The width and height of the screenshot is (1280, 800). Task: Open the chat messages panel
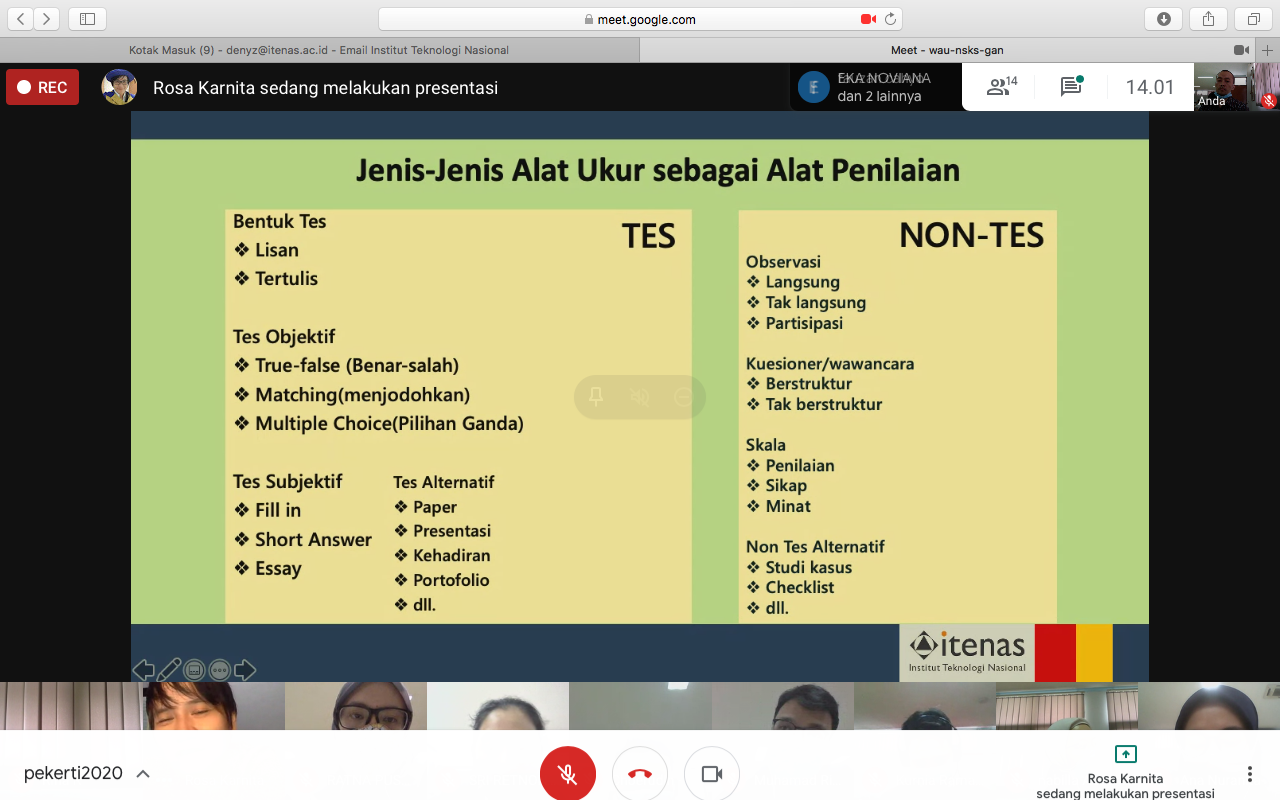[1071, 87]
